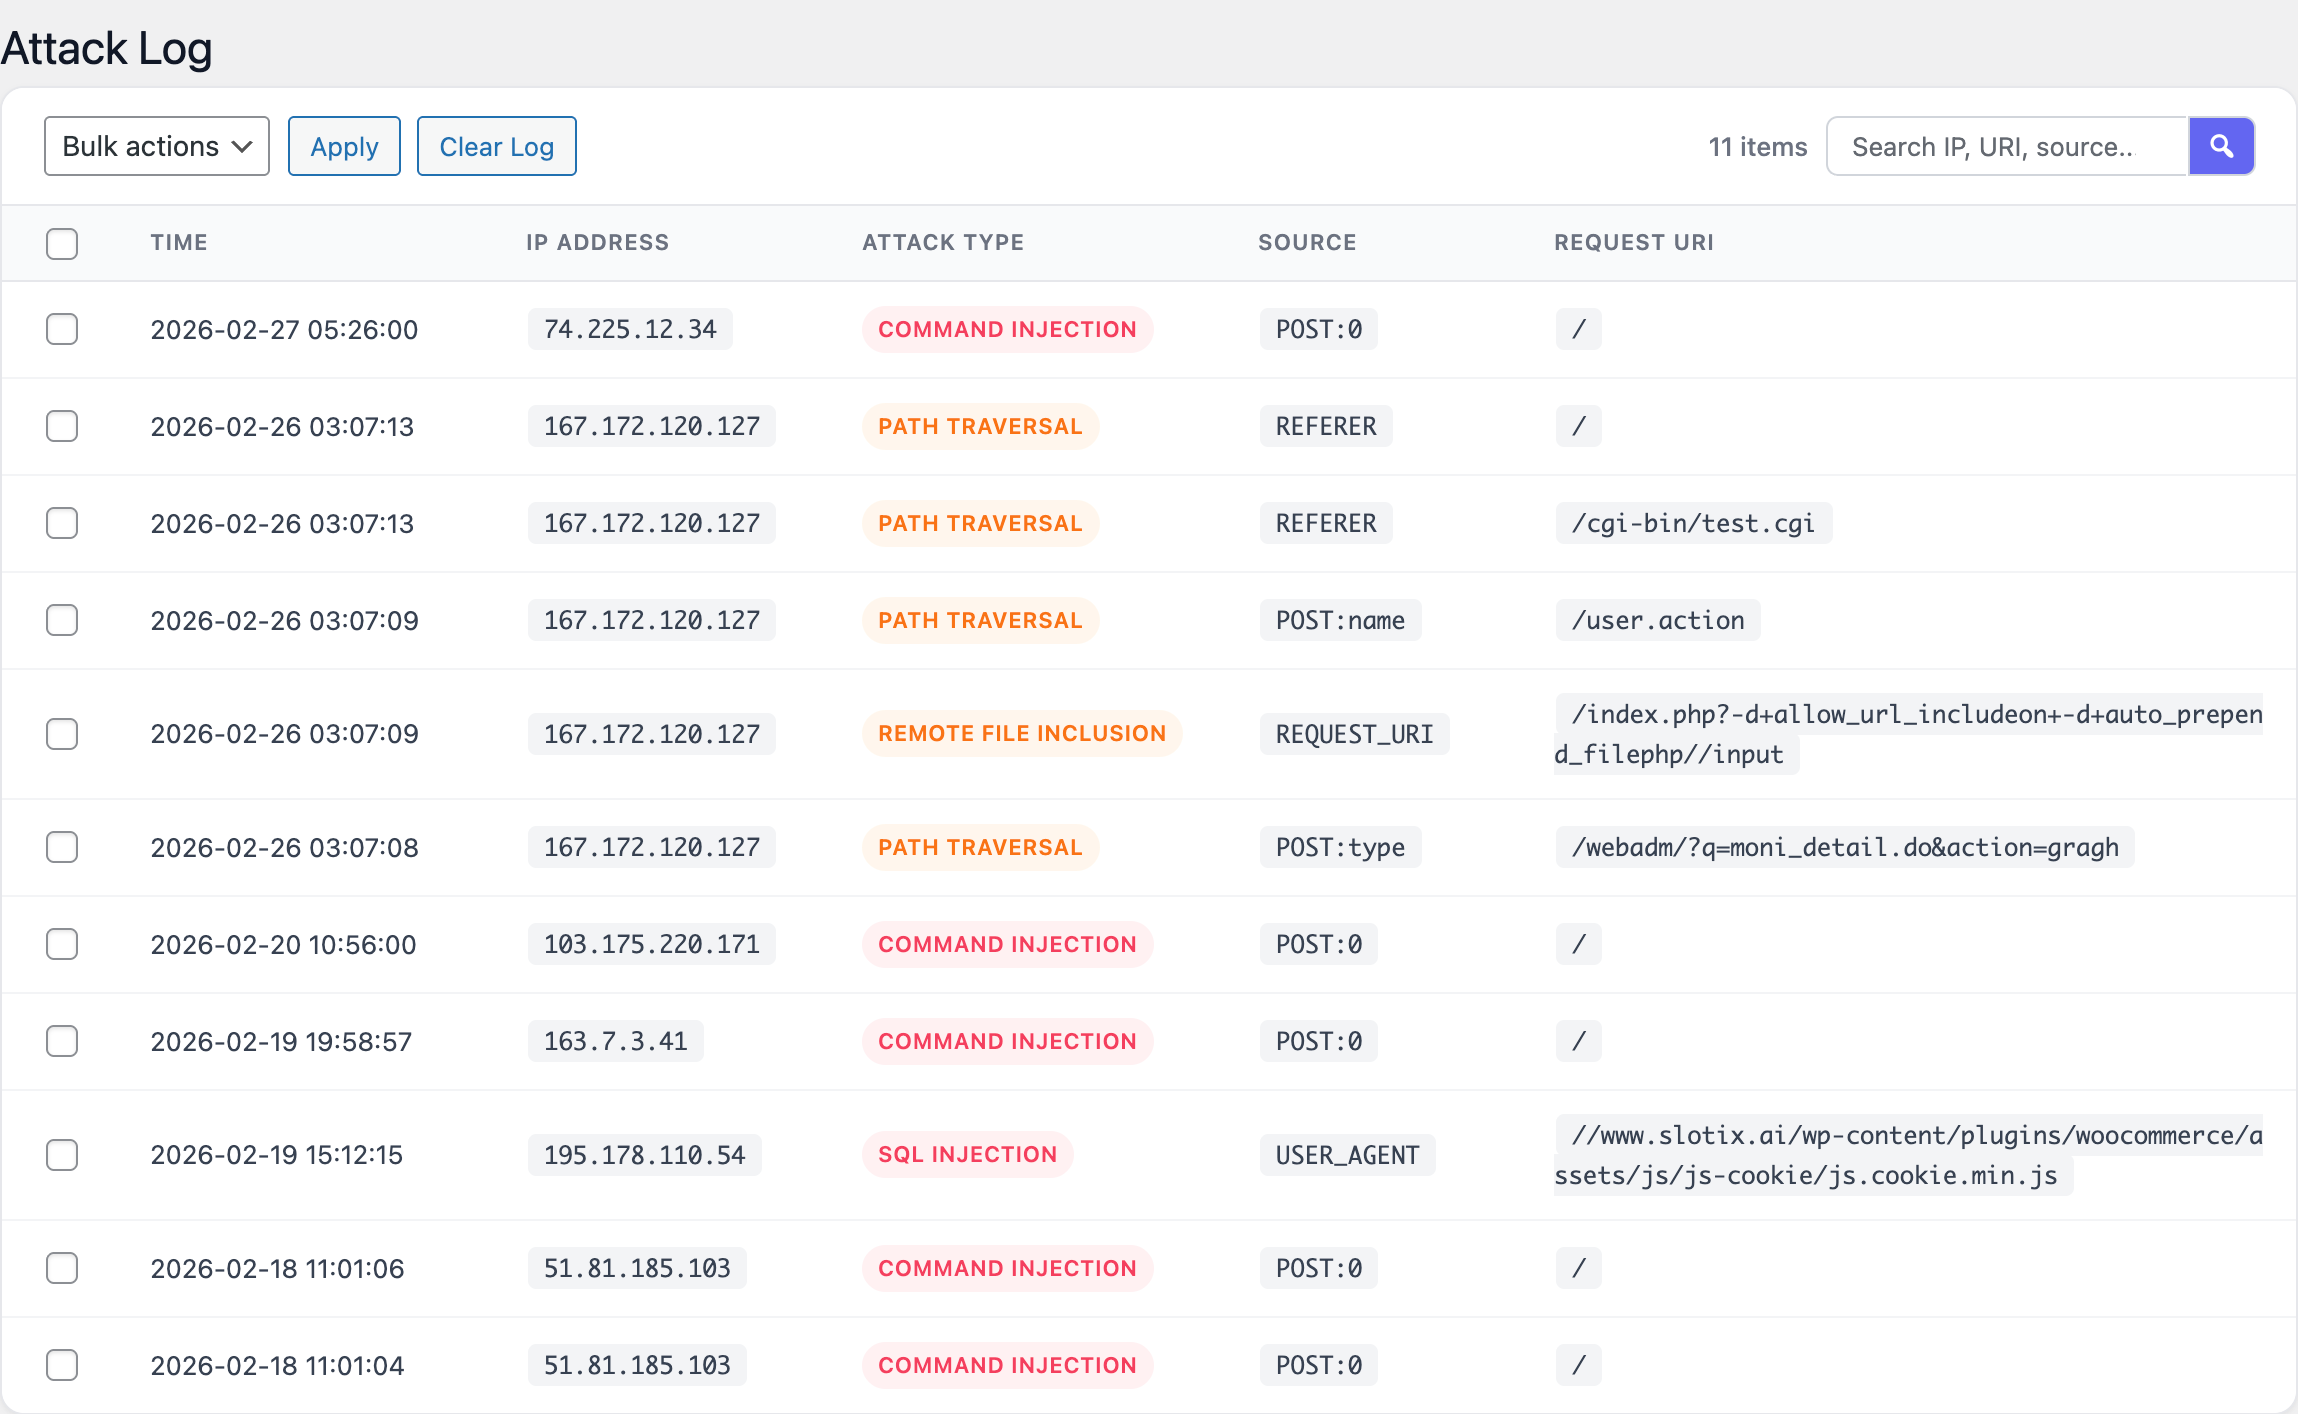Select the SQL Injection row checkbox
The height and width of the screenshot is (1414, 2298).
coord(62,1155)
